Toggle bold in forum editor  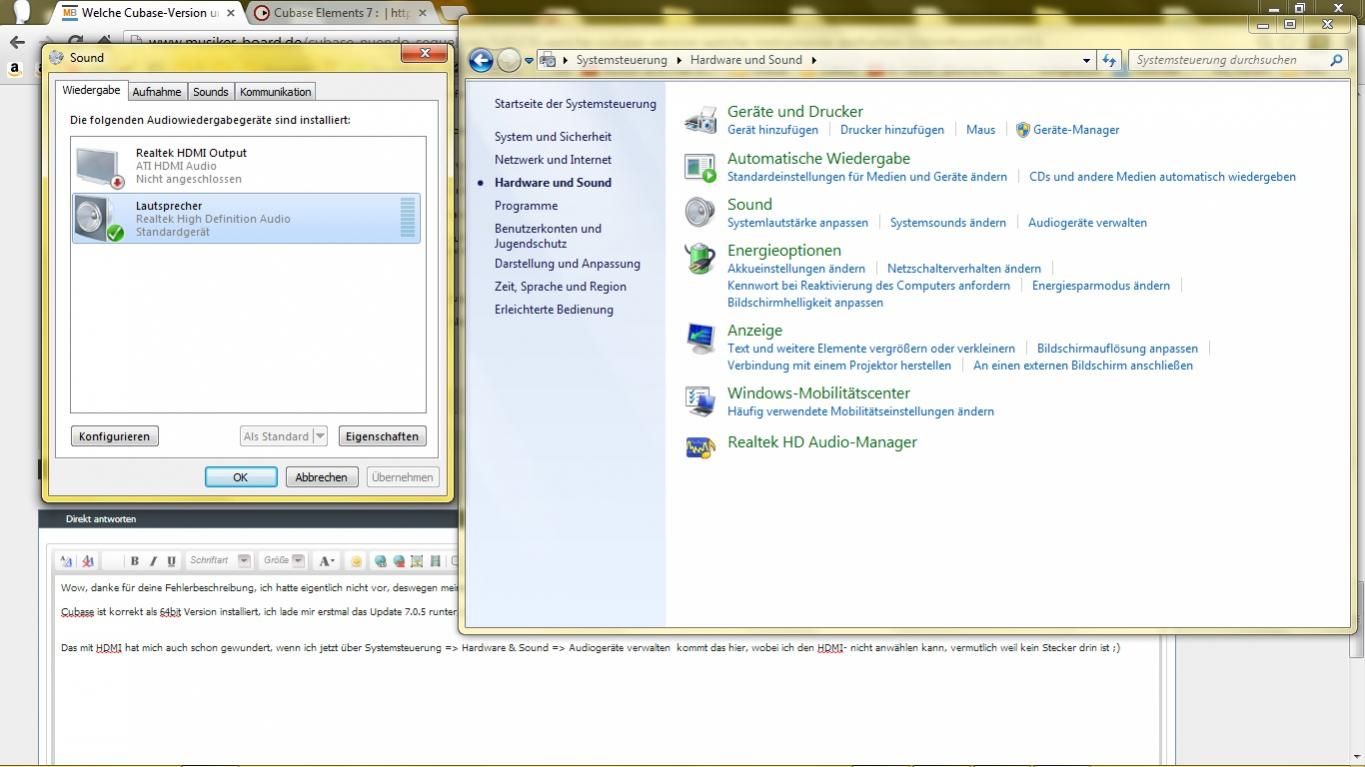pyautogui.click(x=135, y=561)
